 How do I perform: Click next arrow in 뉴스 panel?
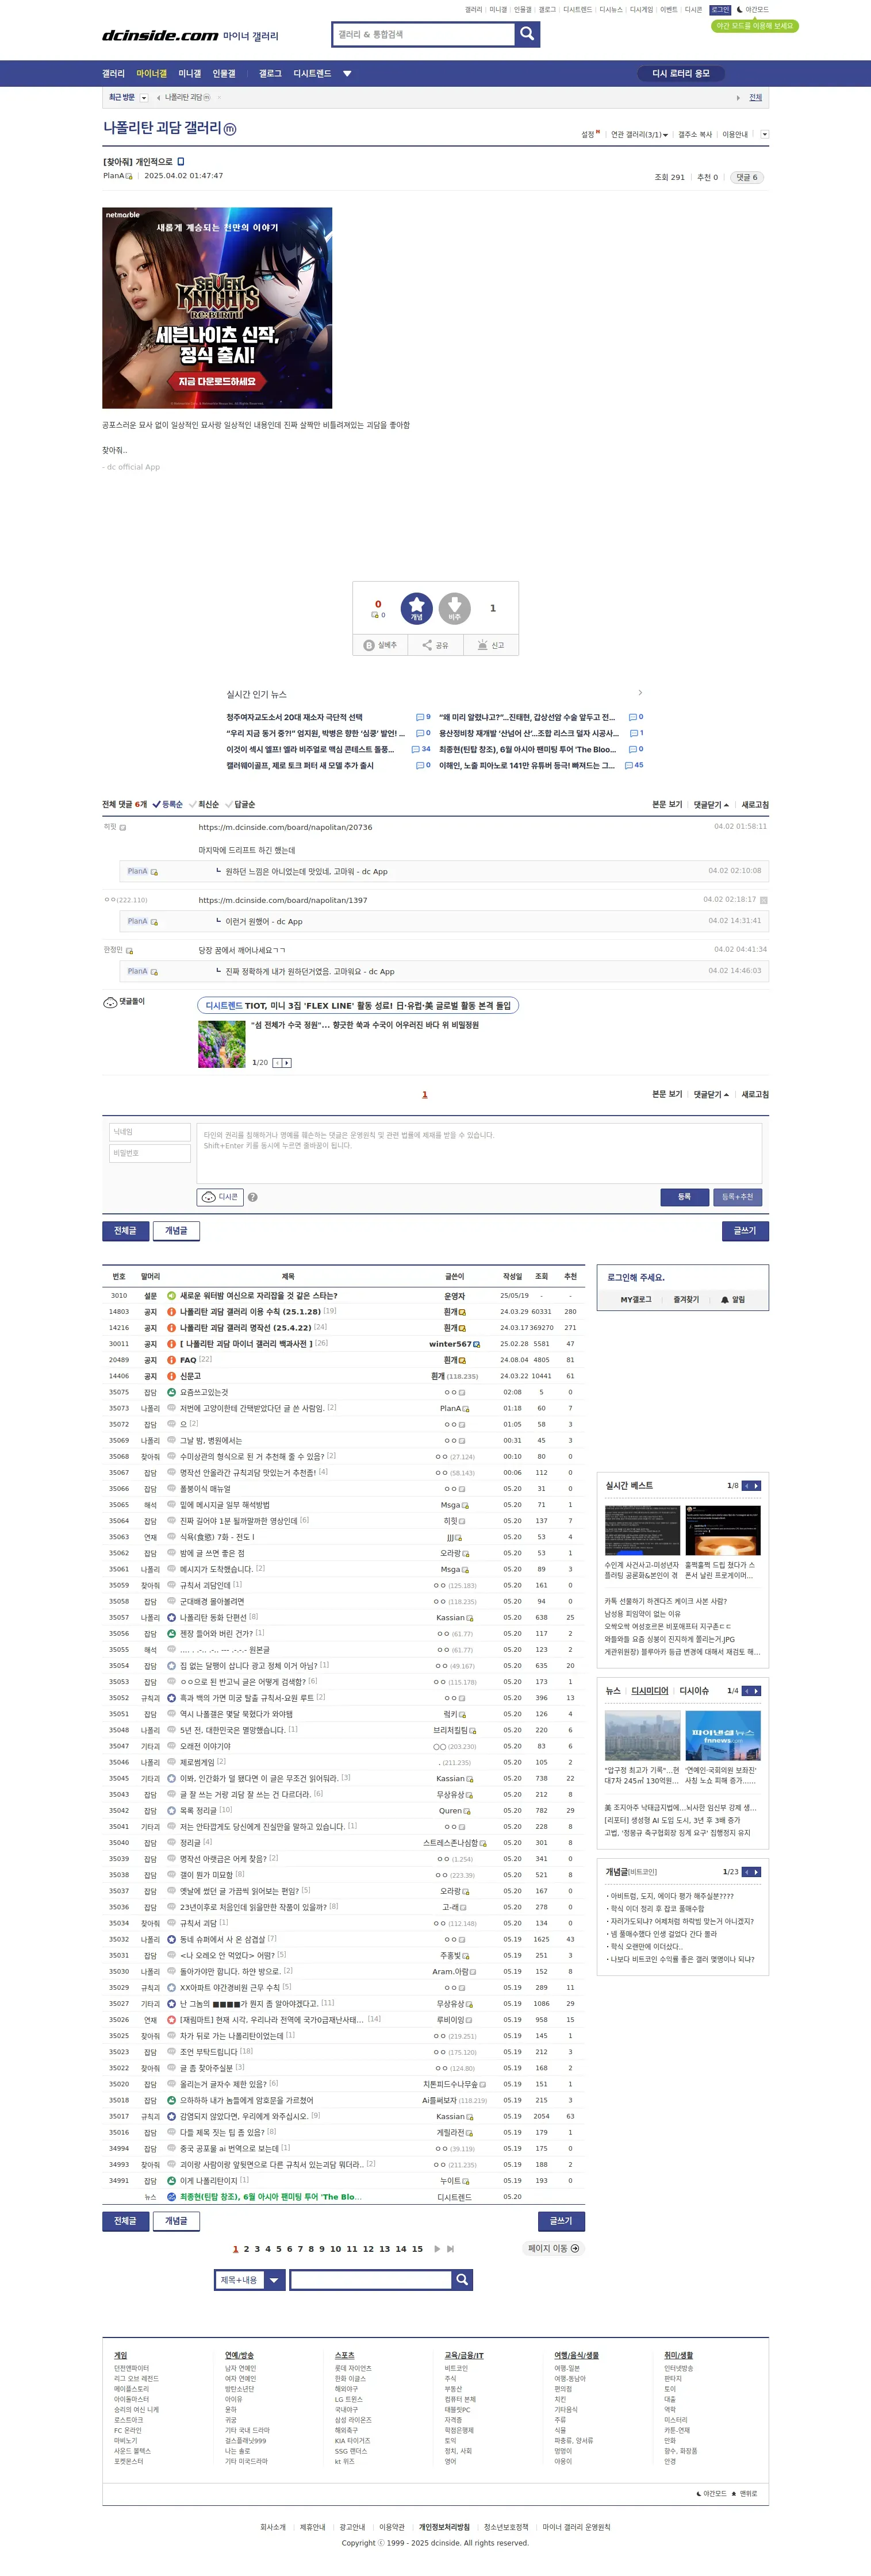(x=756, y=1691)
